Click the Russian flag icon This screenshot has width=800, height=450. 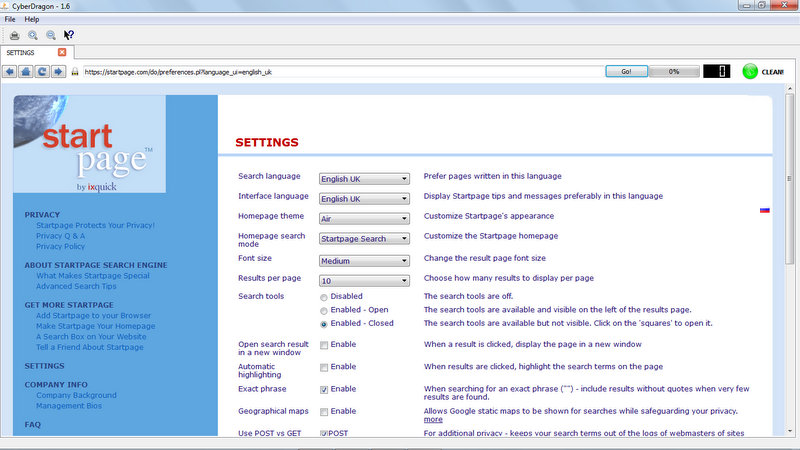pos(764,210)
